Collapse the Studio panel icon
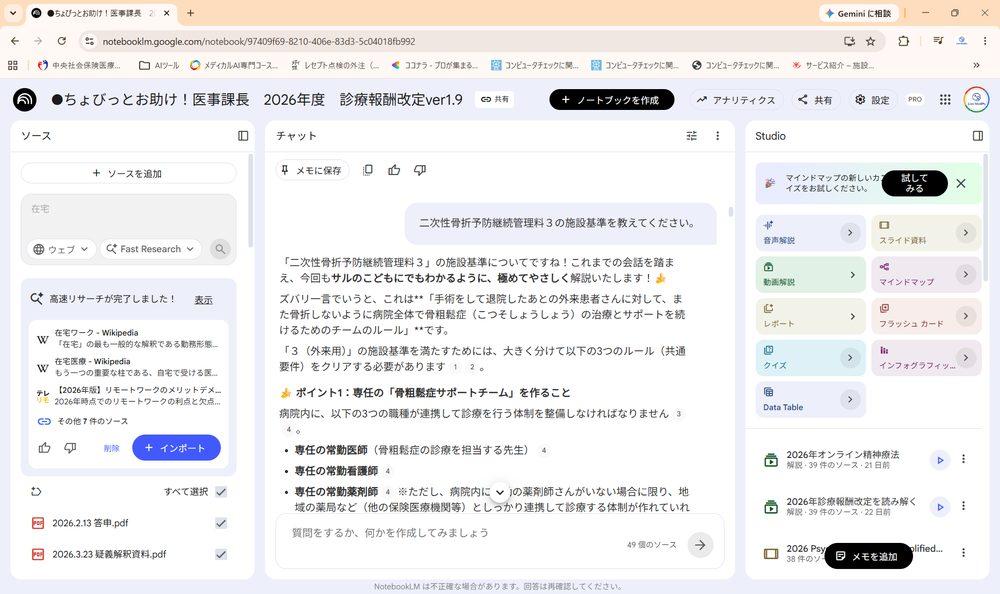 (x=978, y=136)
